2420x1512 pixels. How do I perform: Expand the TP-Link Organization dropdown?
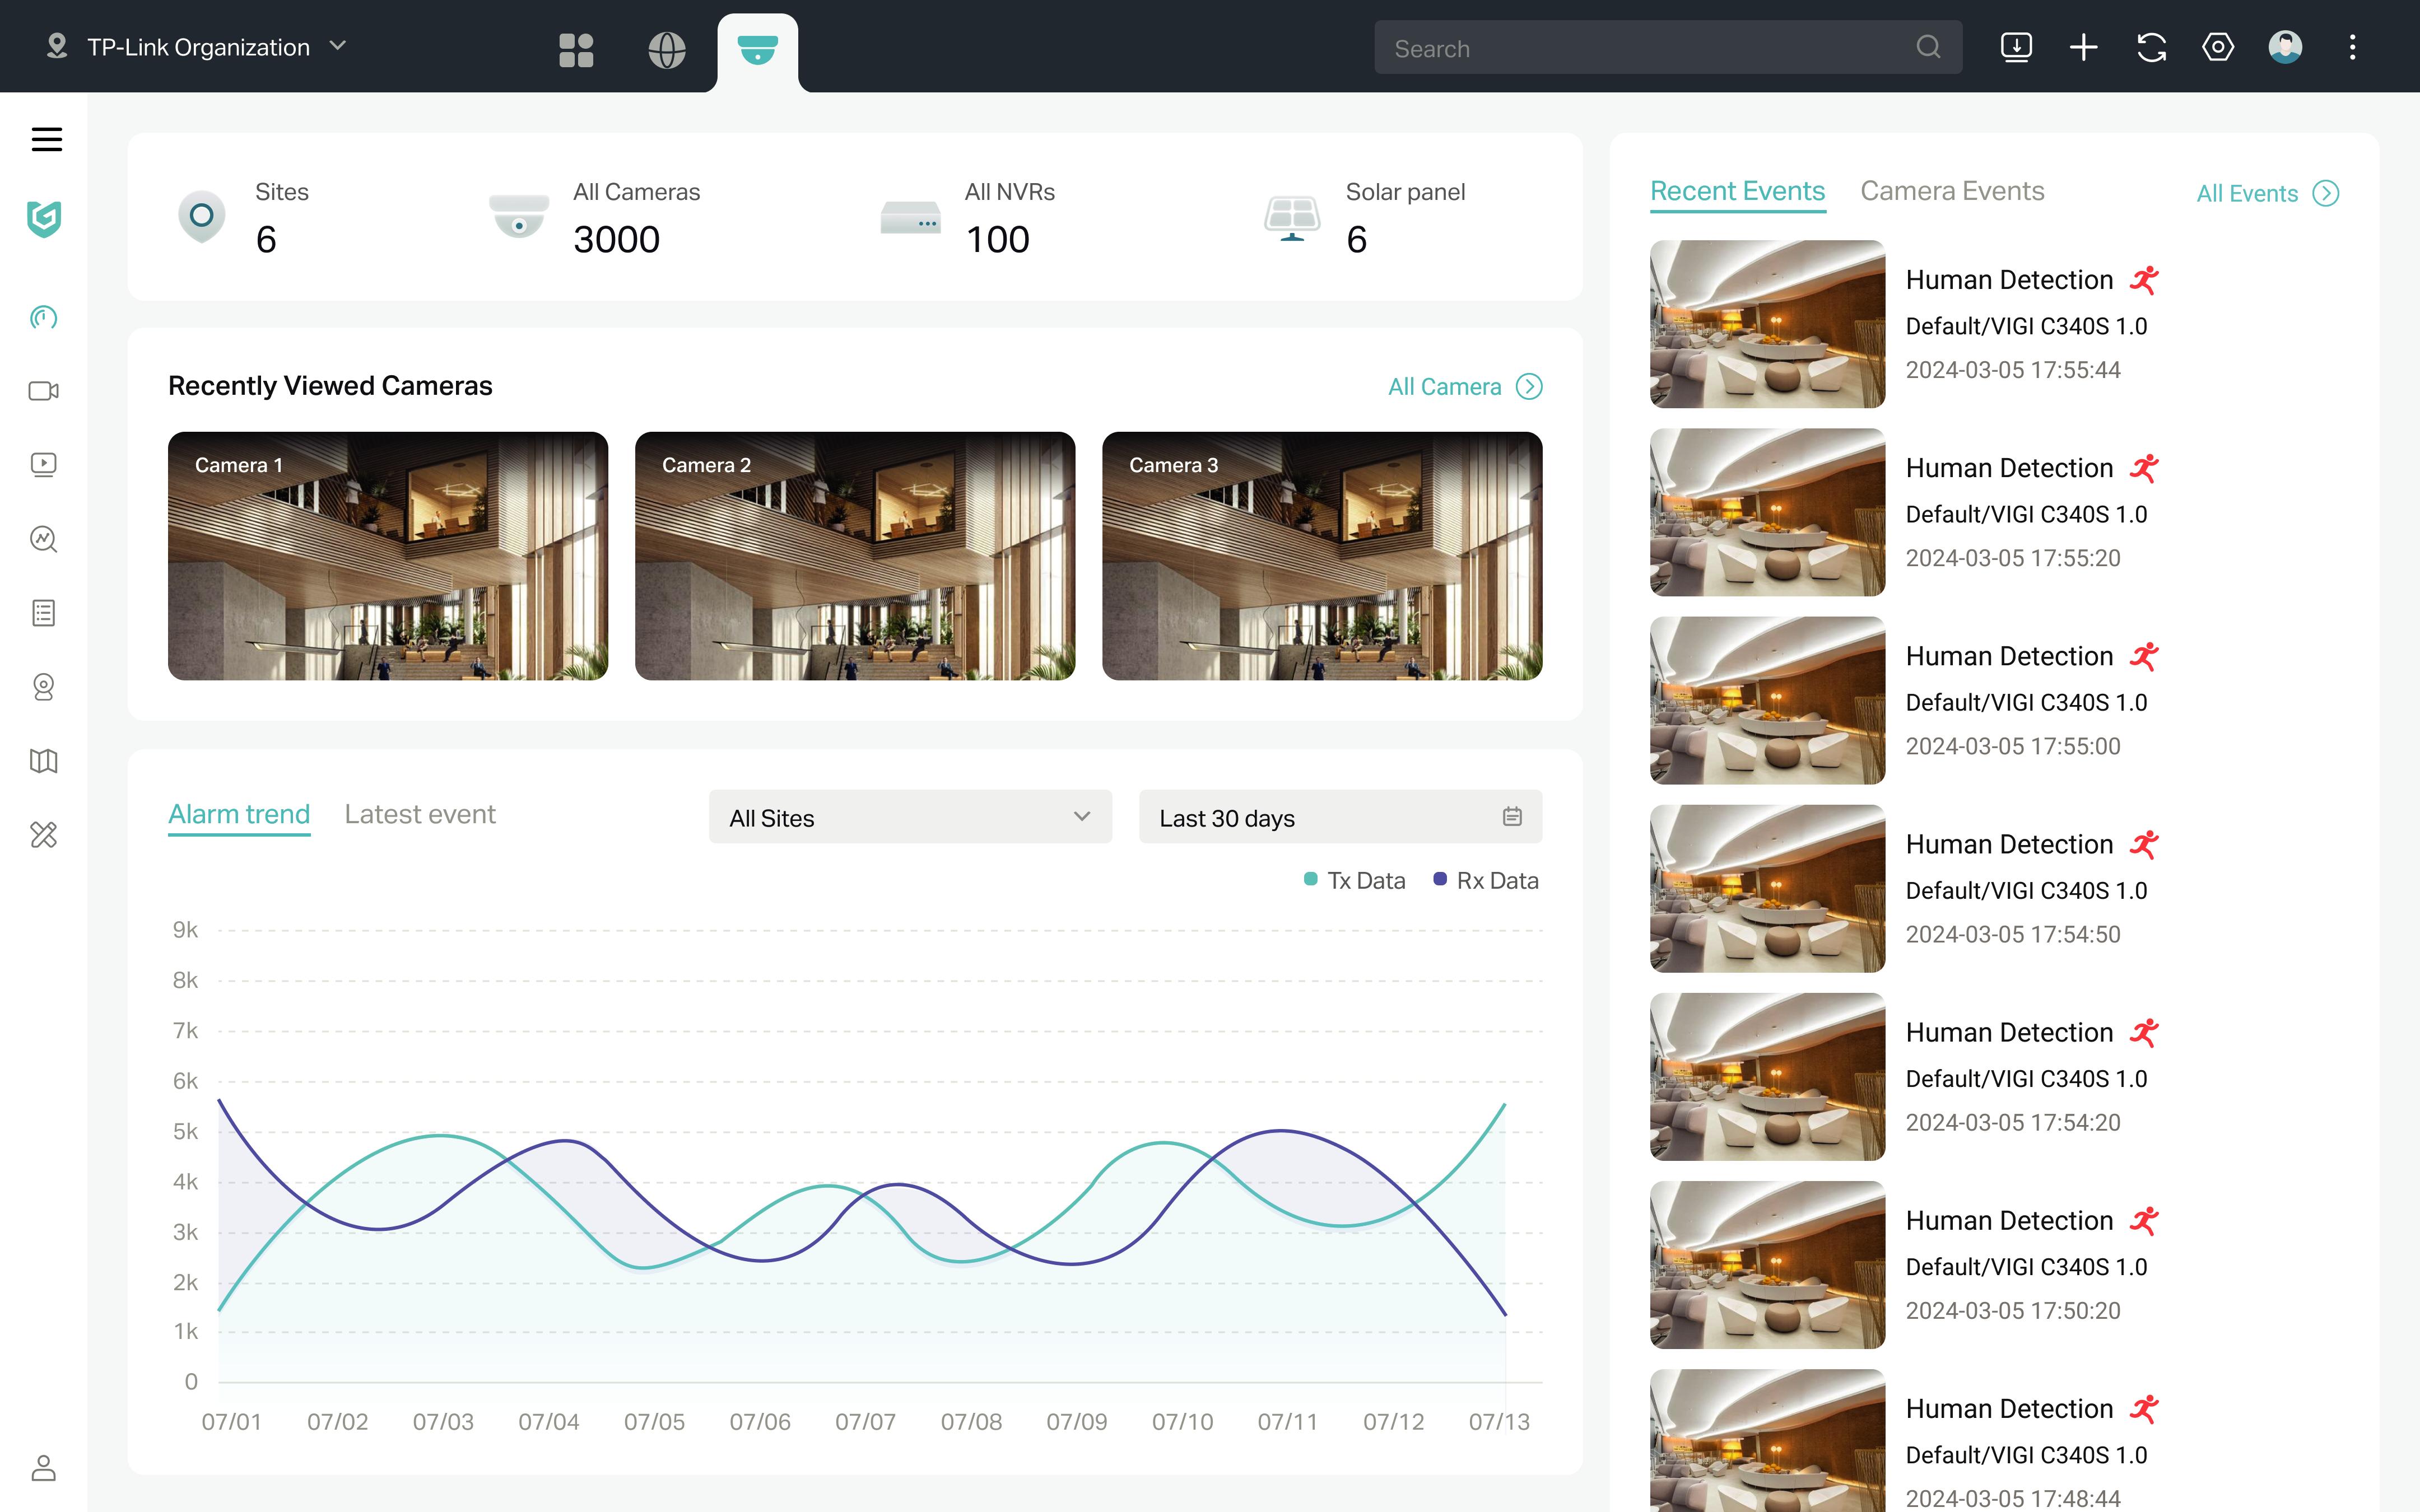click(198, 47)
